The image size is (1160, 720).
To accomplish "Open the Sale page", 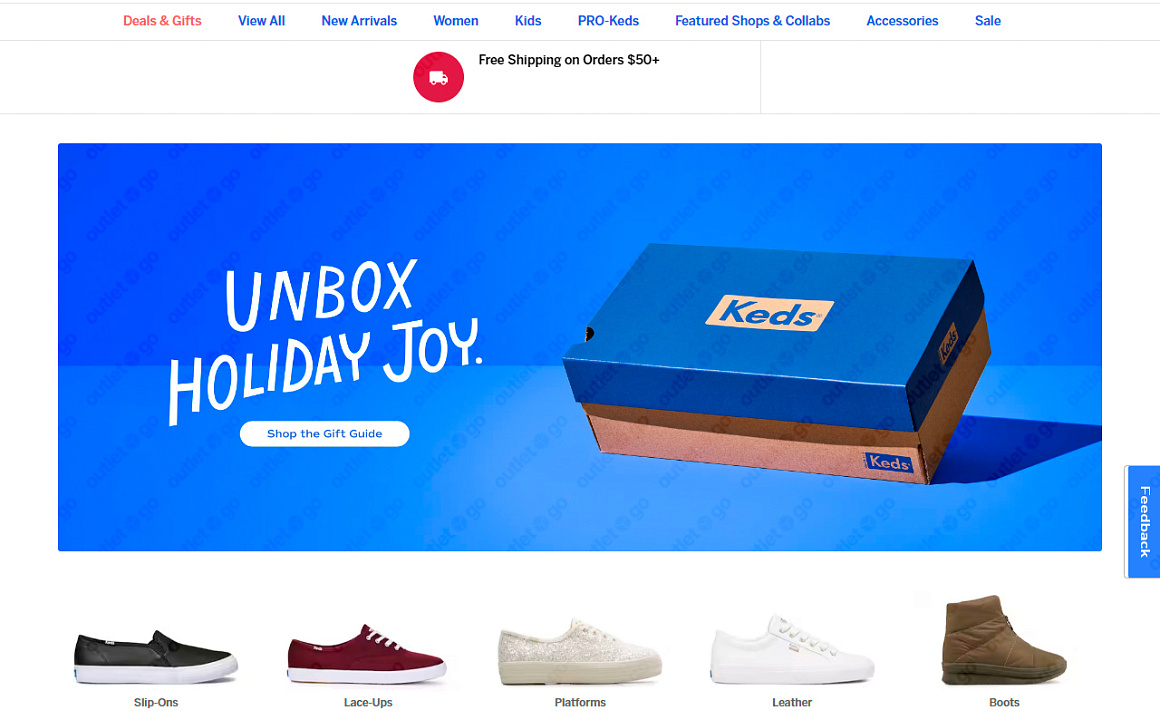I will coord(988,21).
